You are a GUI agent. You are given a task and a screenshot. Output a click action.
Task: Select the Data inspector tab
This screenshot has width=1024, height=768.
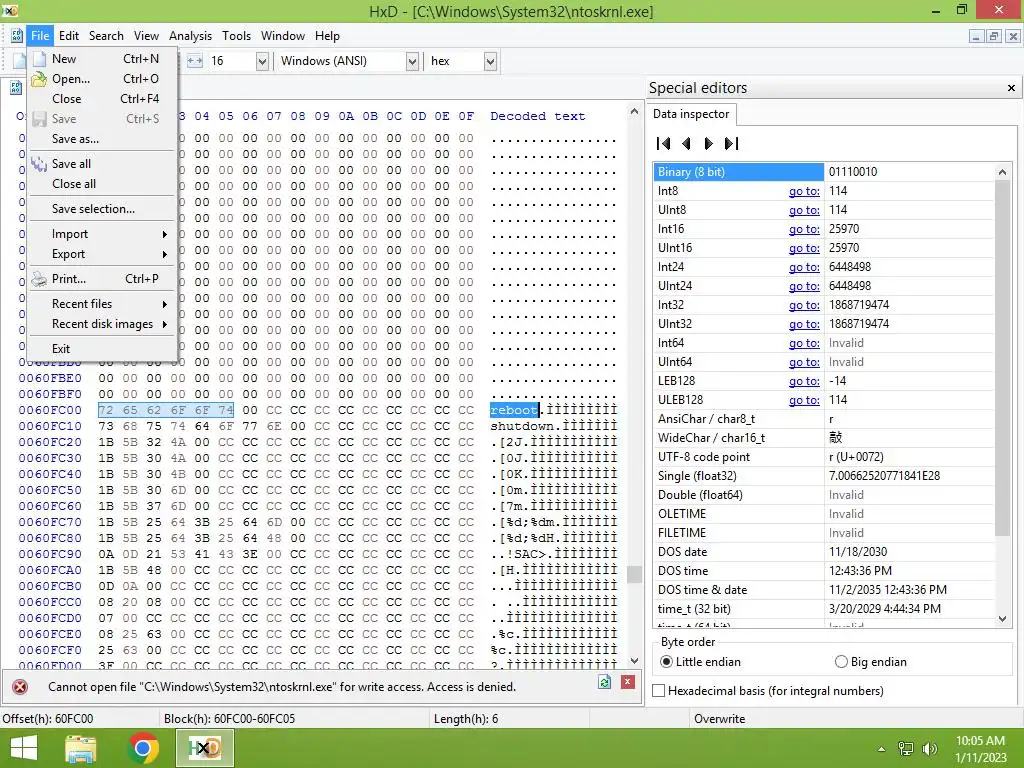[x=691, y=114]
